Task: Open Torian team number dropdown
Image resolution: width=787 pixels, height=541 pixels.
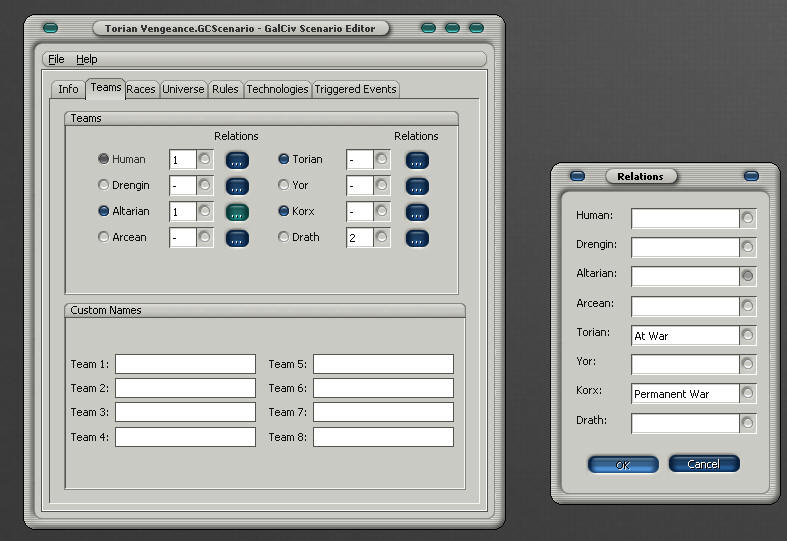Action: (381, 160)
